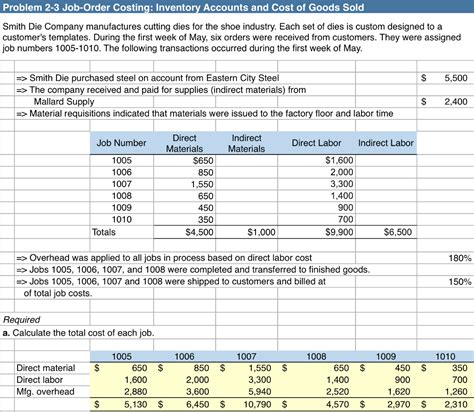
Task: Click the 'of total job costs.' line
Action: (x=58, y=293)
